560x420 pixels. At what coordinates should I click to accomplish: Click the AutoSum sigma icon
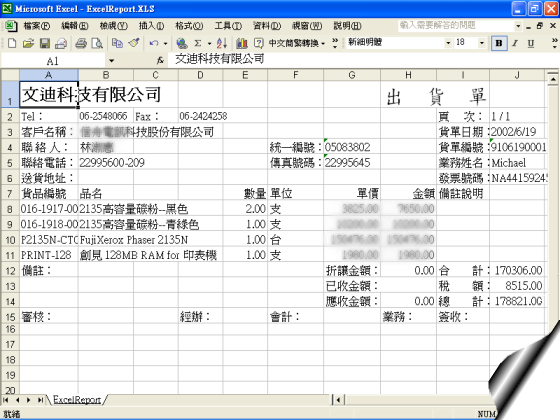pyautogui.click(x=198, y=43)
